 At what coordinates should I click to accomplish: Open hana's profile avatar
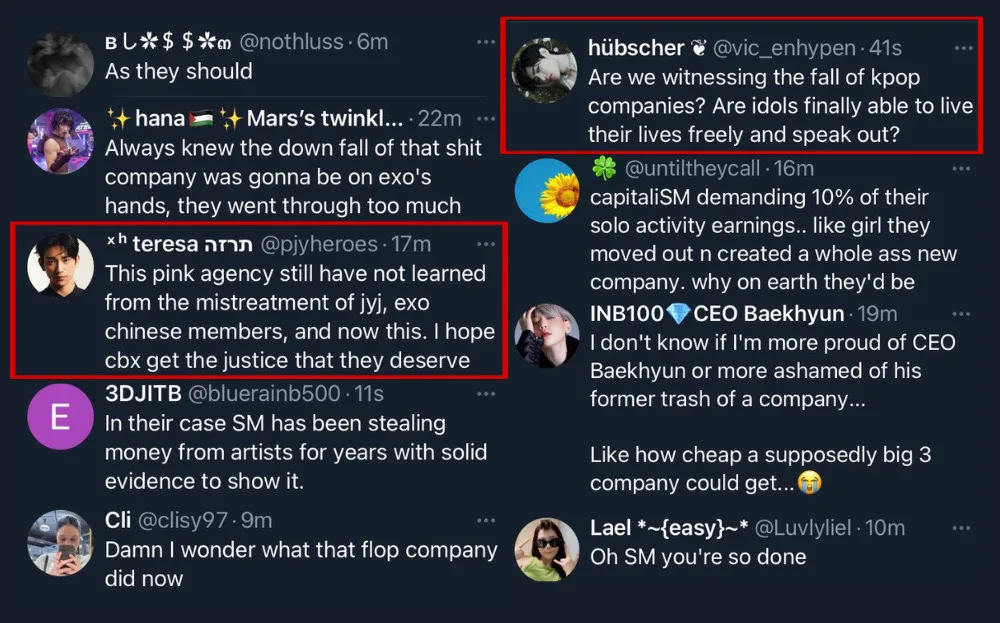click(60, 141)
